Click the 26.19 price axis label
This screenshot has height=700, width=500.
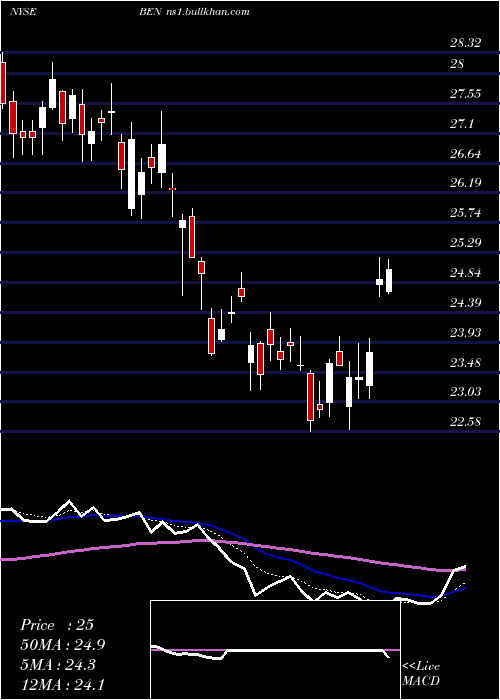(x=465, y=183)
